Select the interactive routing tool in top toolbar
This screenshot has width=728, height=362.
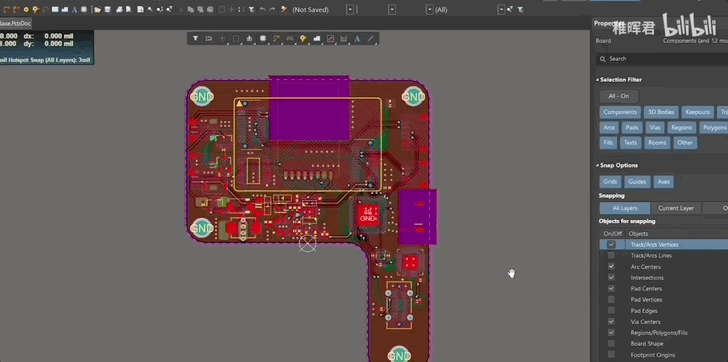[x=7, y=9]
